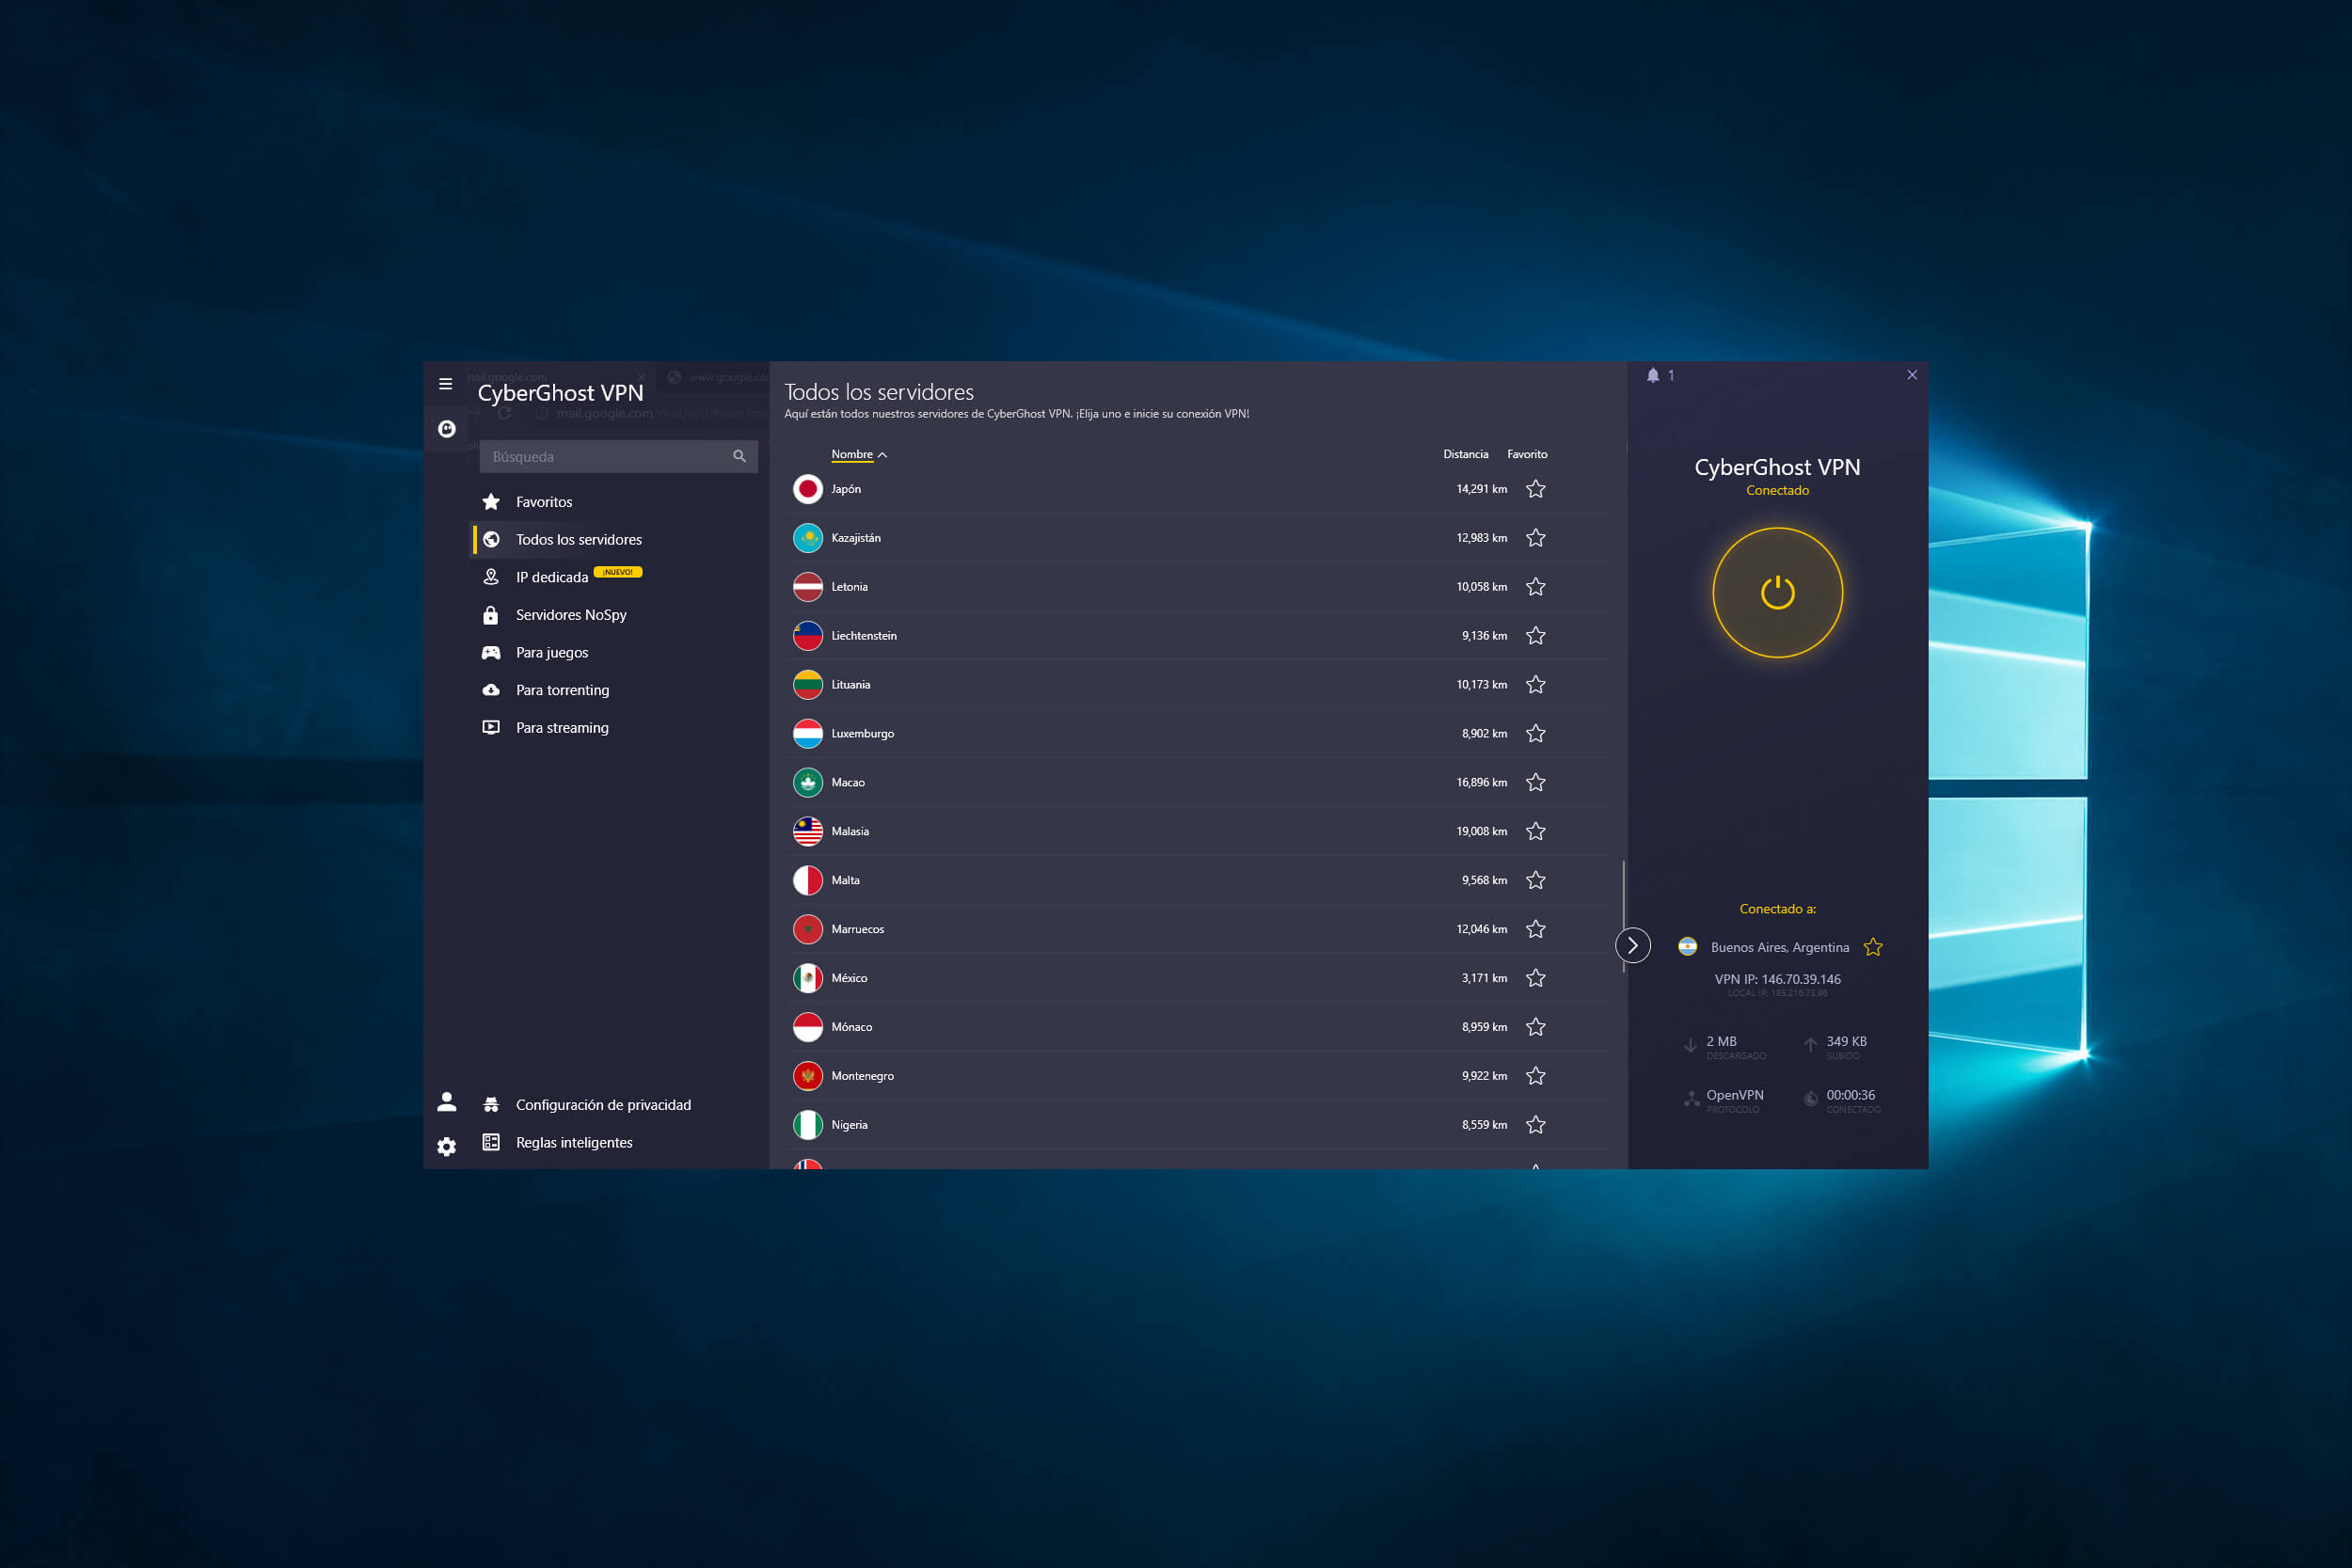Click the OpenVPN protocol label
The image size is (2352, 1568).
click(1735, 1096)
